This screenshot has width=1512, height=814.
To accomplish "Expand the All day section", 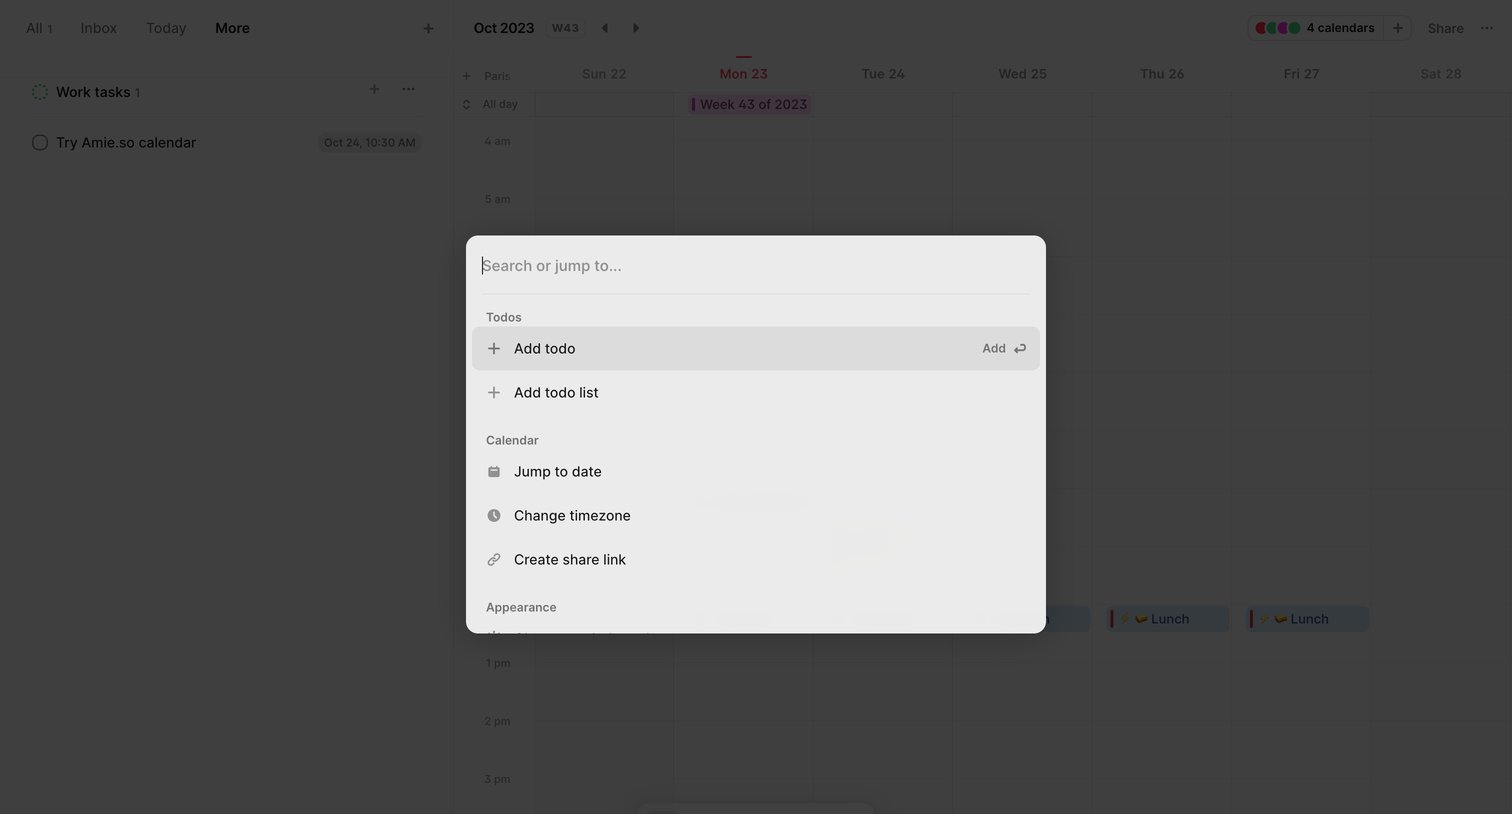I will [x=466, y=104].
